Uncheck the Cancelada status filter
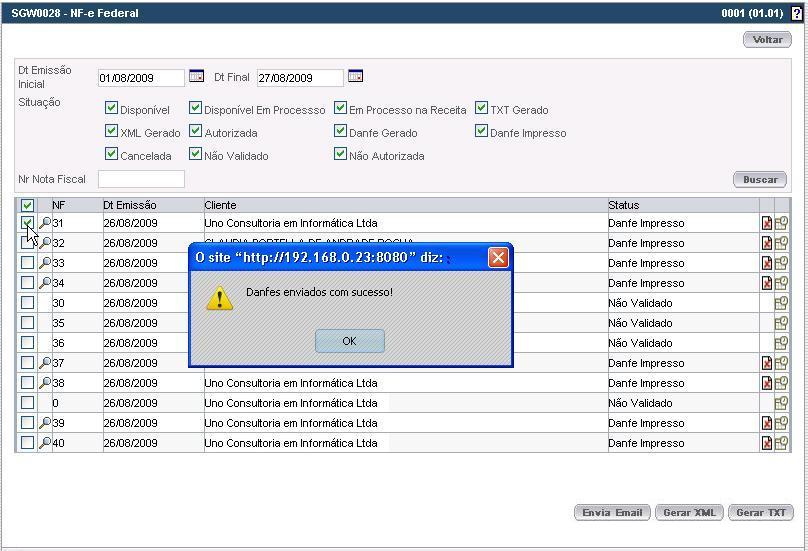808x551 pixels. (x=112, y=154)
